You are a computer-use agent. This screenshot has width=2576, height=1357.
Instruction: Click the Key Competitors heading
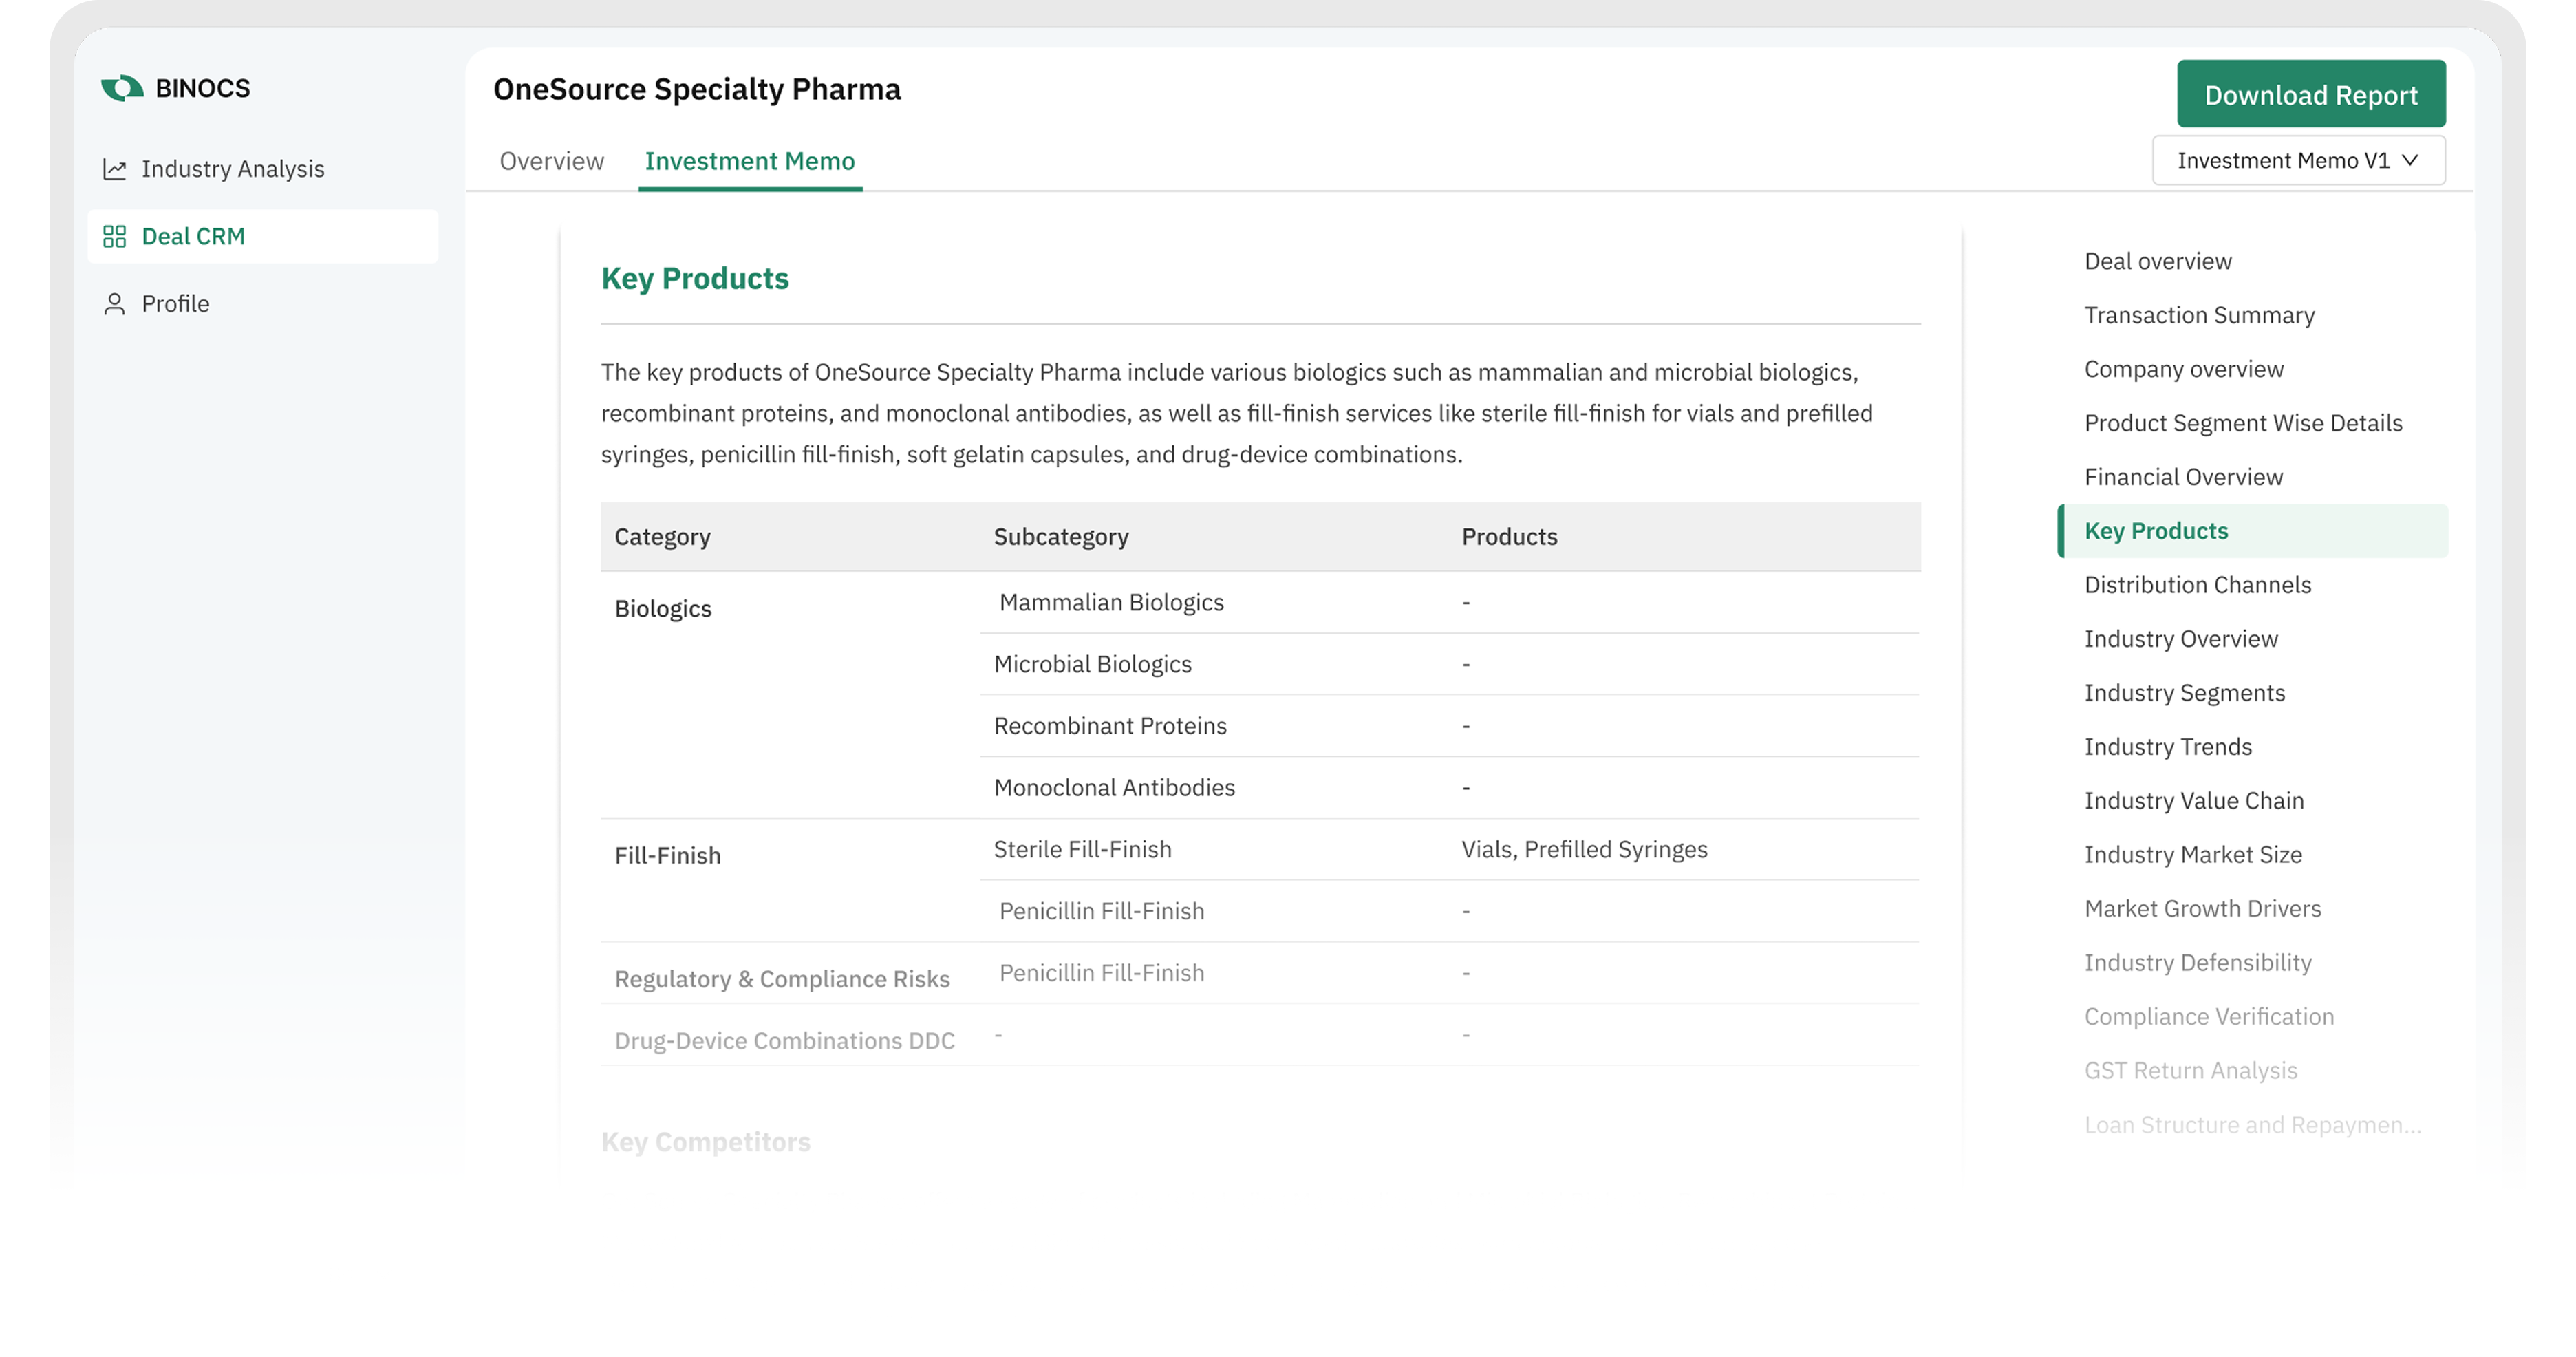click(x=705, y=1142)
